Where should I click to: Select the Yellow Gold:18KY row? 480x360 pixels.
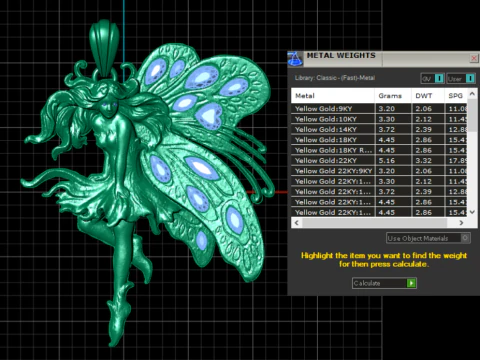(x=379, y=140)
